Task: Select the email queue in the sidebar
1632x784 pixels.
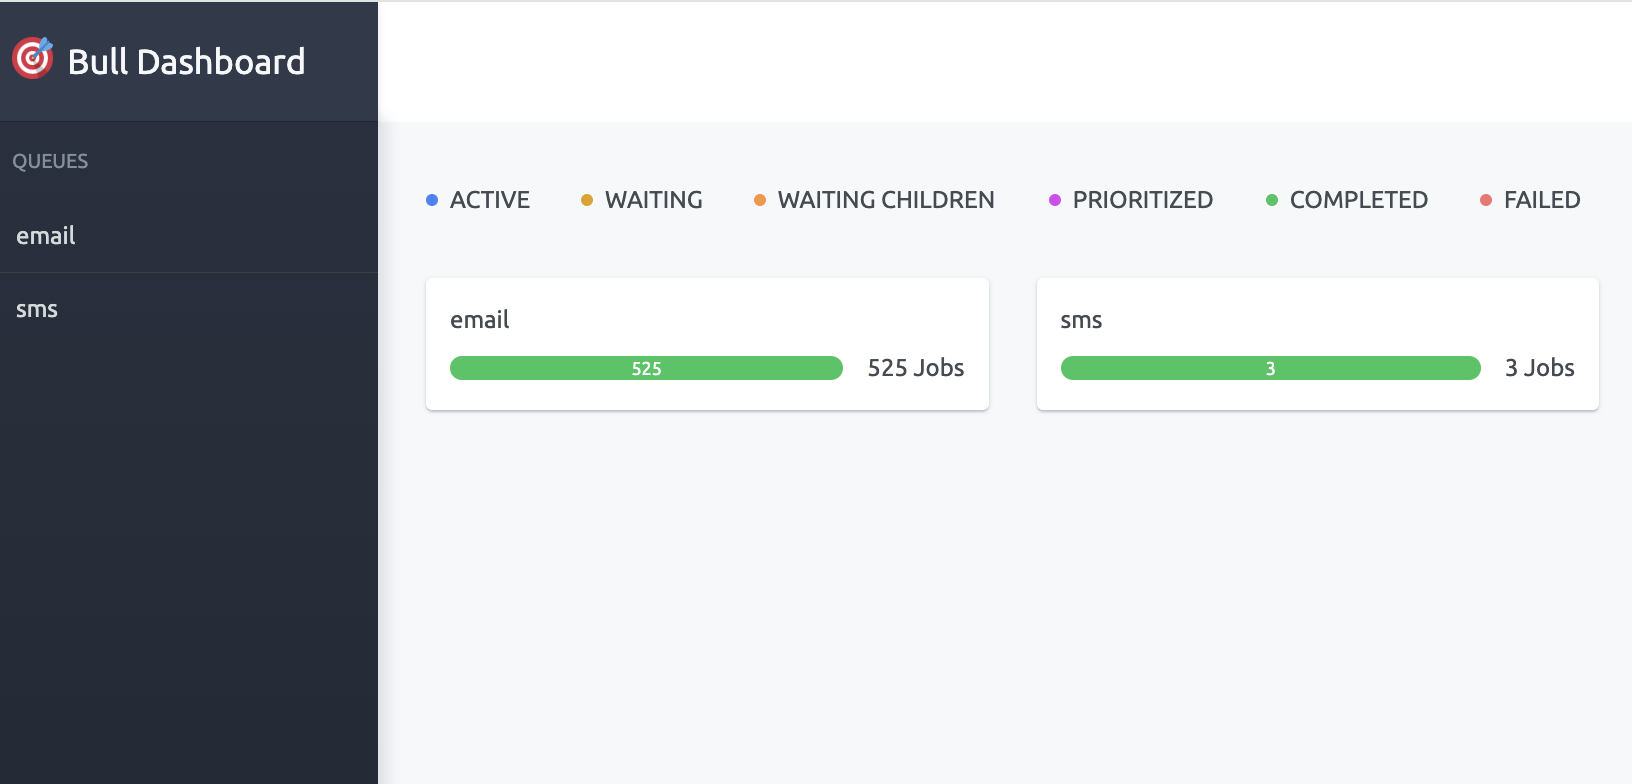Action: click(x=189, y=236)
